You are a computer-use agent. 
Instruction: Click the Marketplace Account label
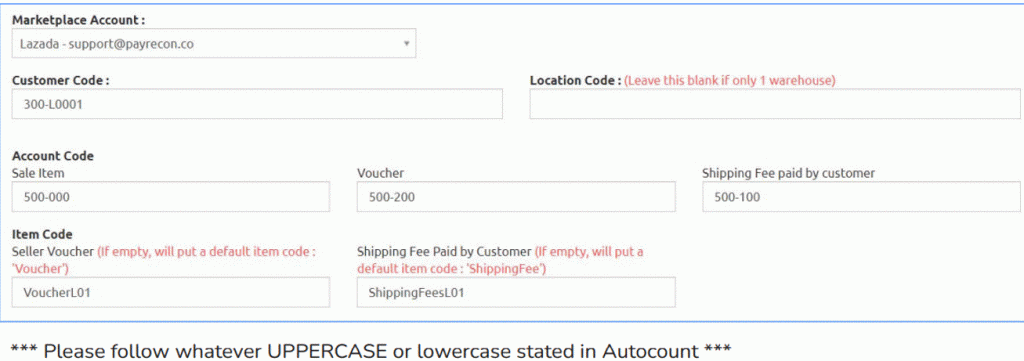78,20
